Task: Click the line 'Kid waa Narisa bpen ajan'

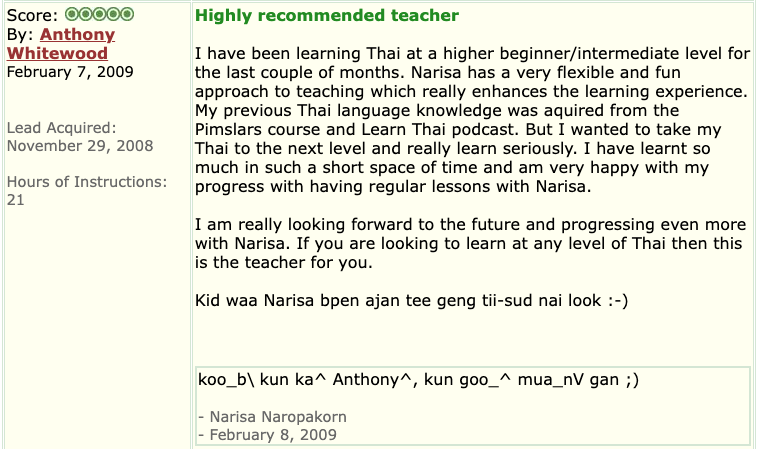Action: point(411,300)
